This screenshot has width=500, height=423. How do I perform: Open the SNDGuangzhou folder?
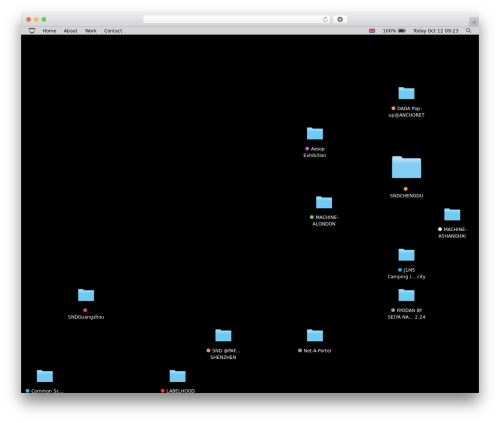pyautogui.click(x=86, y=295)
